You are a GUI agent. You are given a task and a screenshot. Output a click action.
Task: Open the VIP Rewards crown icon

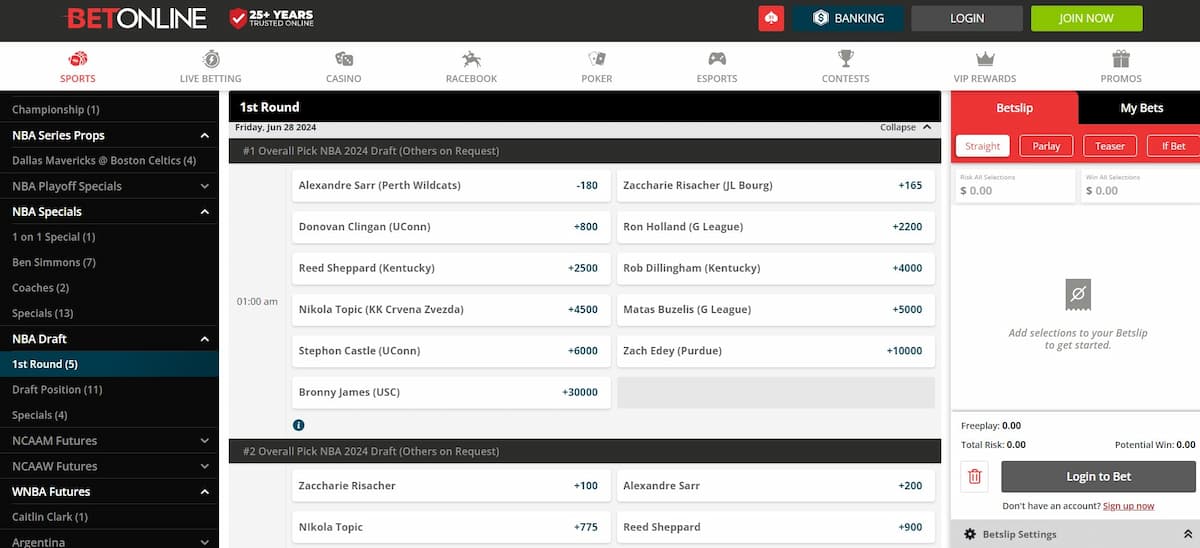click(985, 59)
